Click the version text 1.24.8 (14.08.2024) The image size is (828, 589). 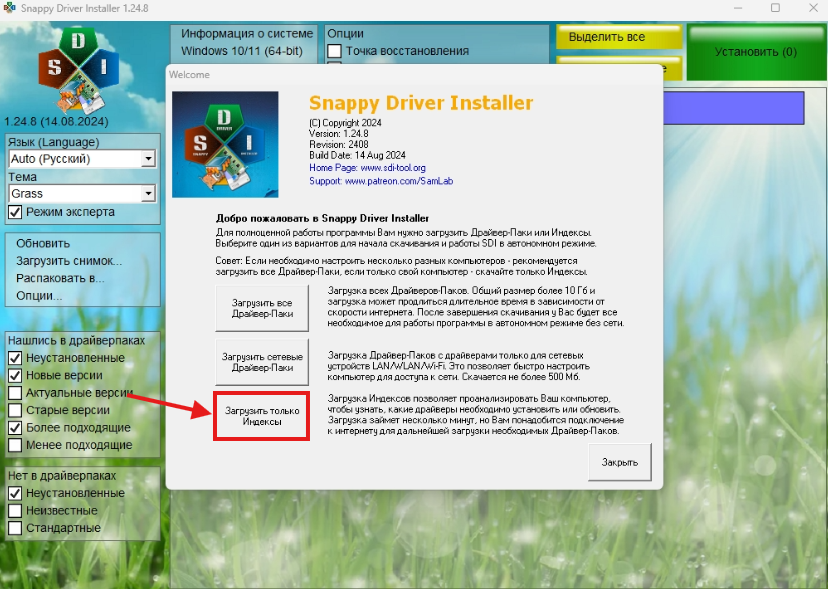pos(56,121)
